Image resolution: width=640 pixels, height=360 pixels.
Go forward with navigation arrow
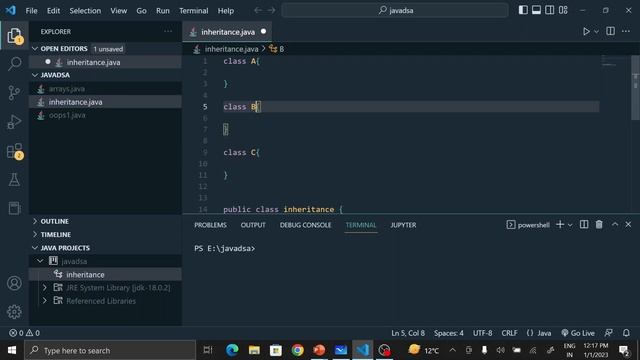[x=271, y=10]
